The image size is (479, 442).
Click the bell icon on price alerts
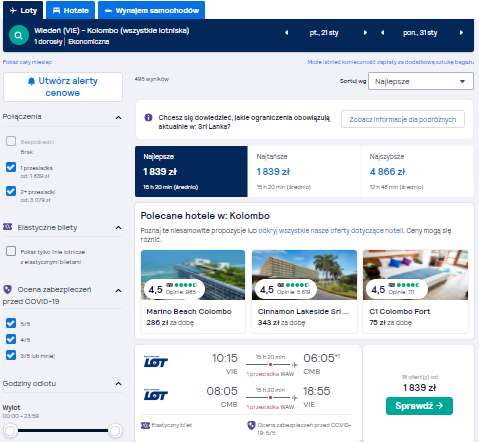point(31,81)
